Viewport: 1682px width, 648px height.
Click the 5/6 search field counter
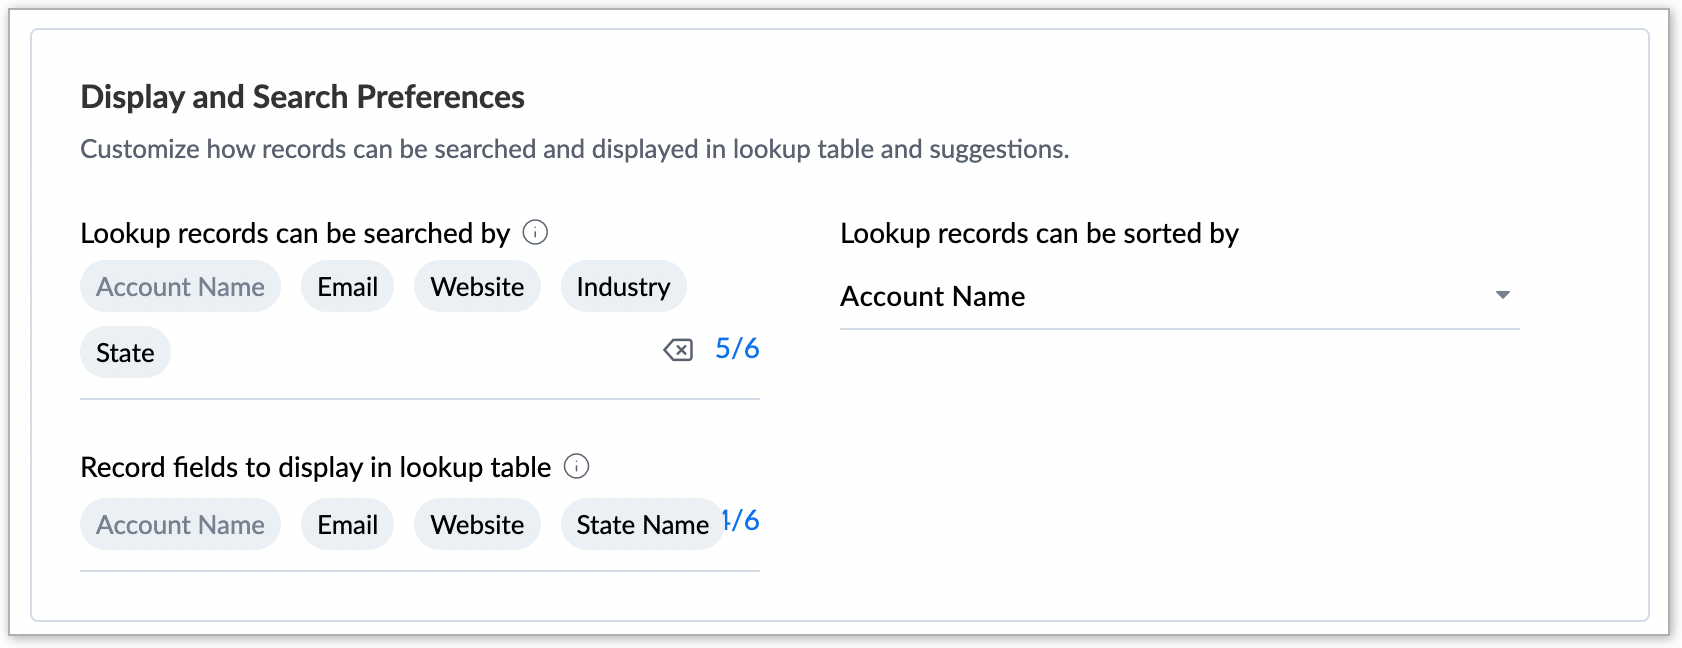[737, 348]
